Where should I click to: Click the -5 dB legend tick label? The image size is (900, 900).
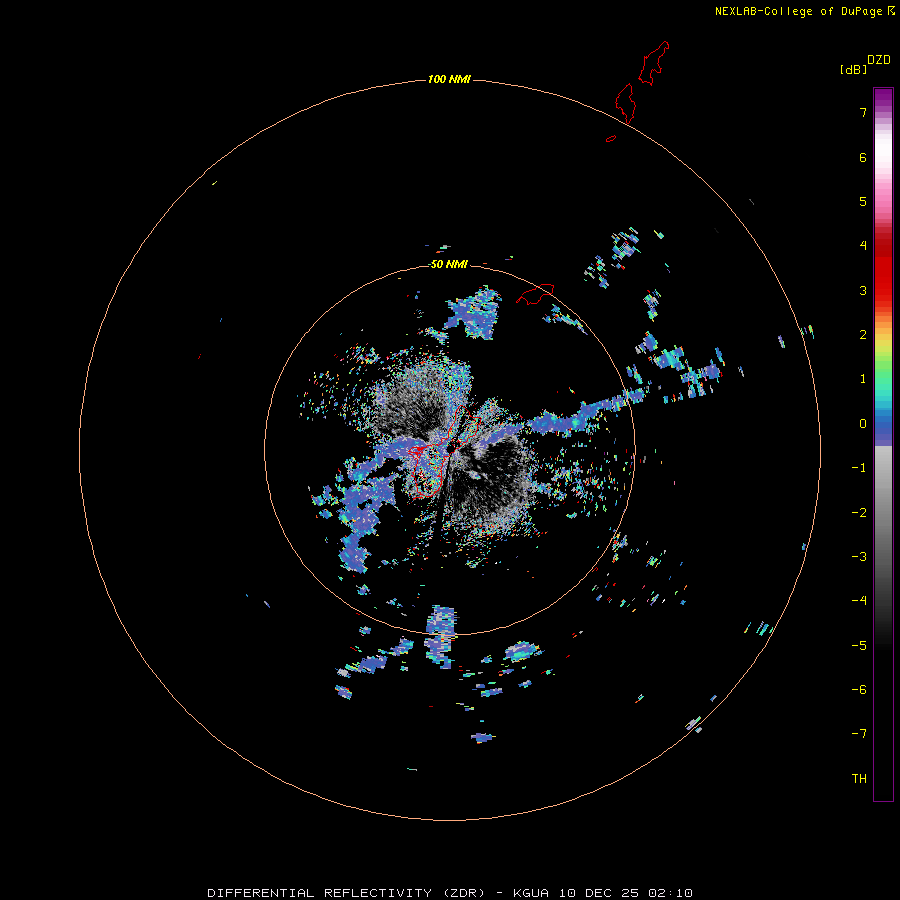(x=859, y=646)
